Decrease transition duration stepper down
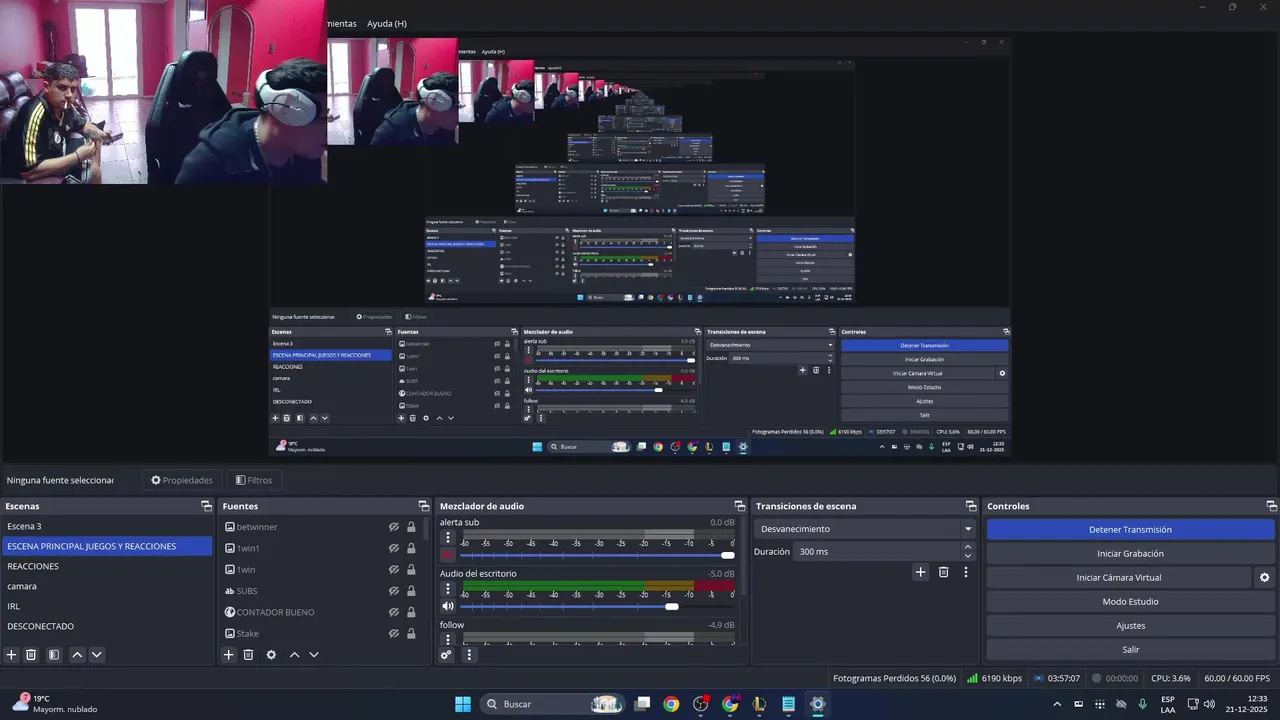The image size is (1280, 720). tap(967, 556)
